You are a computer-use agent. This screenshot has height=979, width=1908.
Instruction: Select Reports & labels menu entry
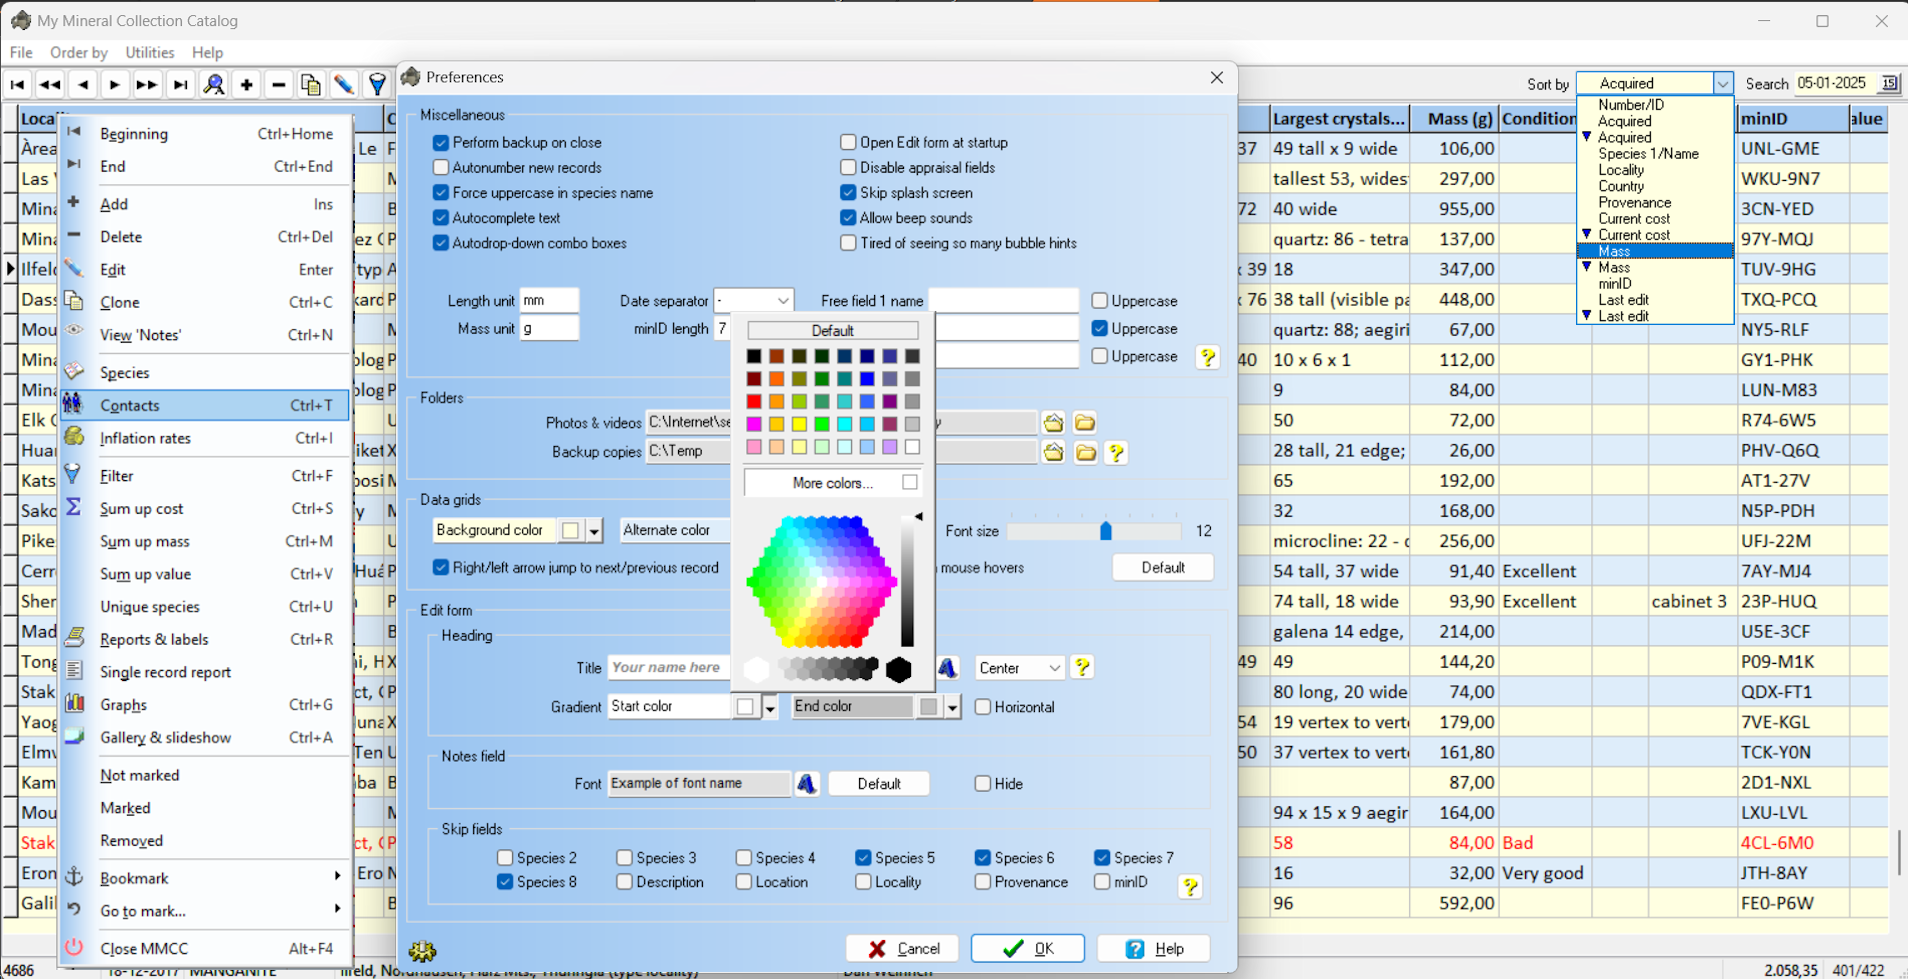coord(154,640)
